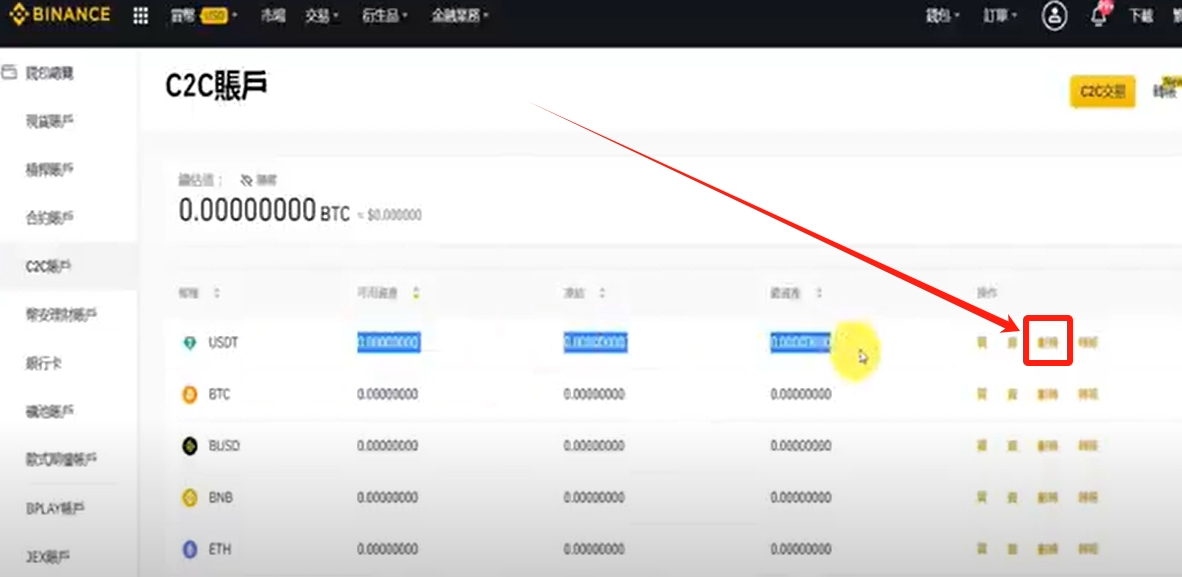The width and height of the screenshot is (1182, 577).
Task: Click Sell (賣) in the BTC row
Action: pyautogui.click(x=1012, y=394)
